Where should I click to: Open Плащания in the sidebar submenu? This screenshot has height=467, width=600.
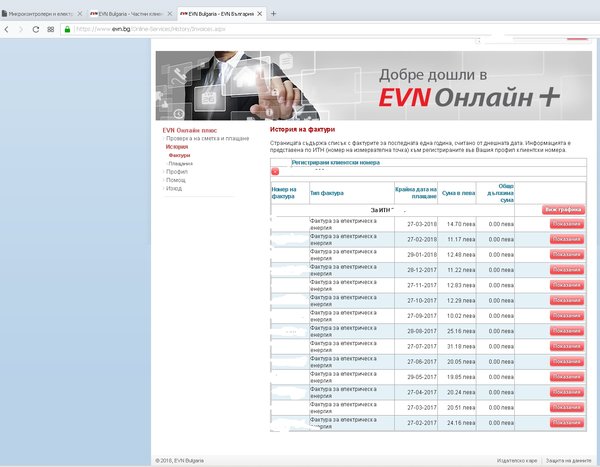[181, 164]
